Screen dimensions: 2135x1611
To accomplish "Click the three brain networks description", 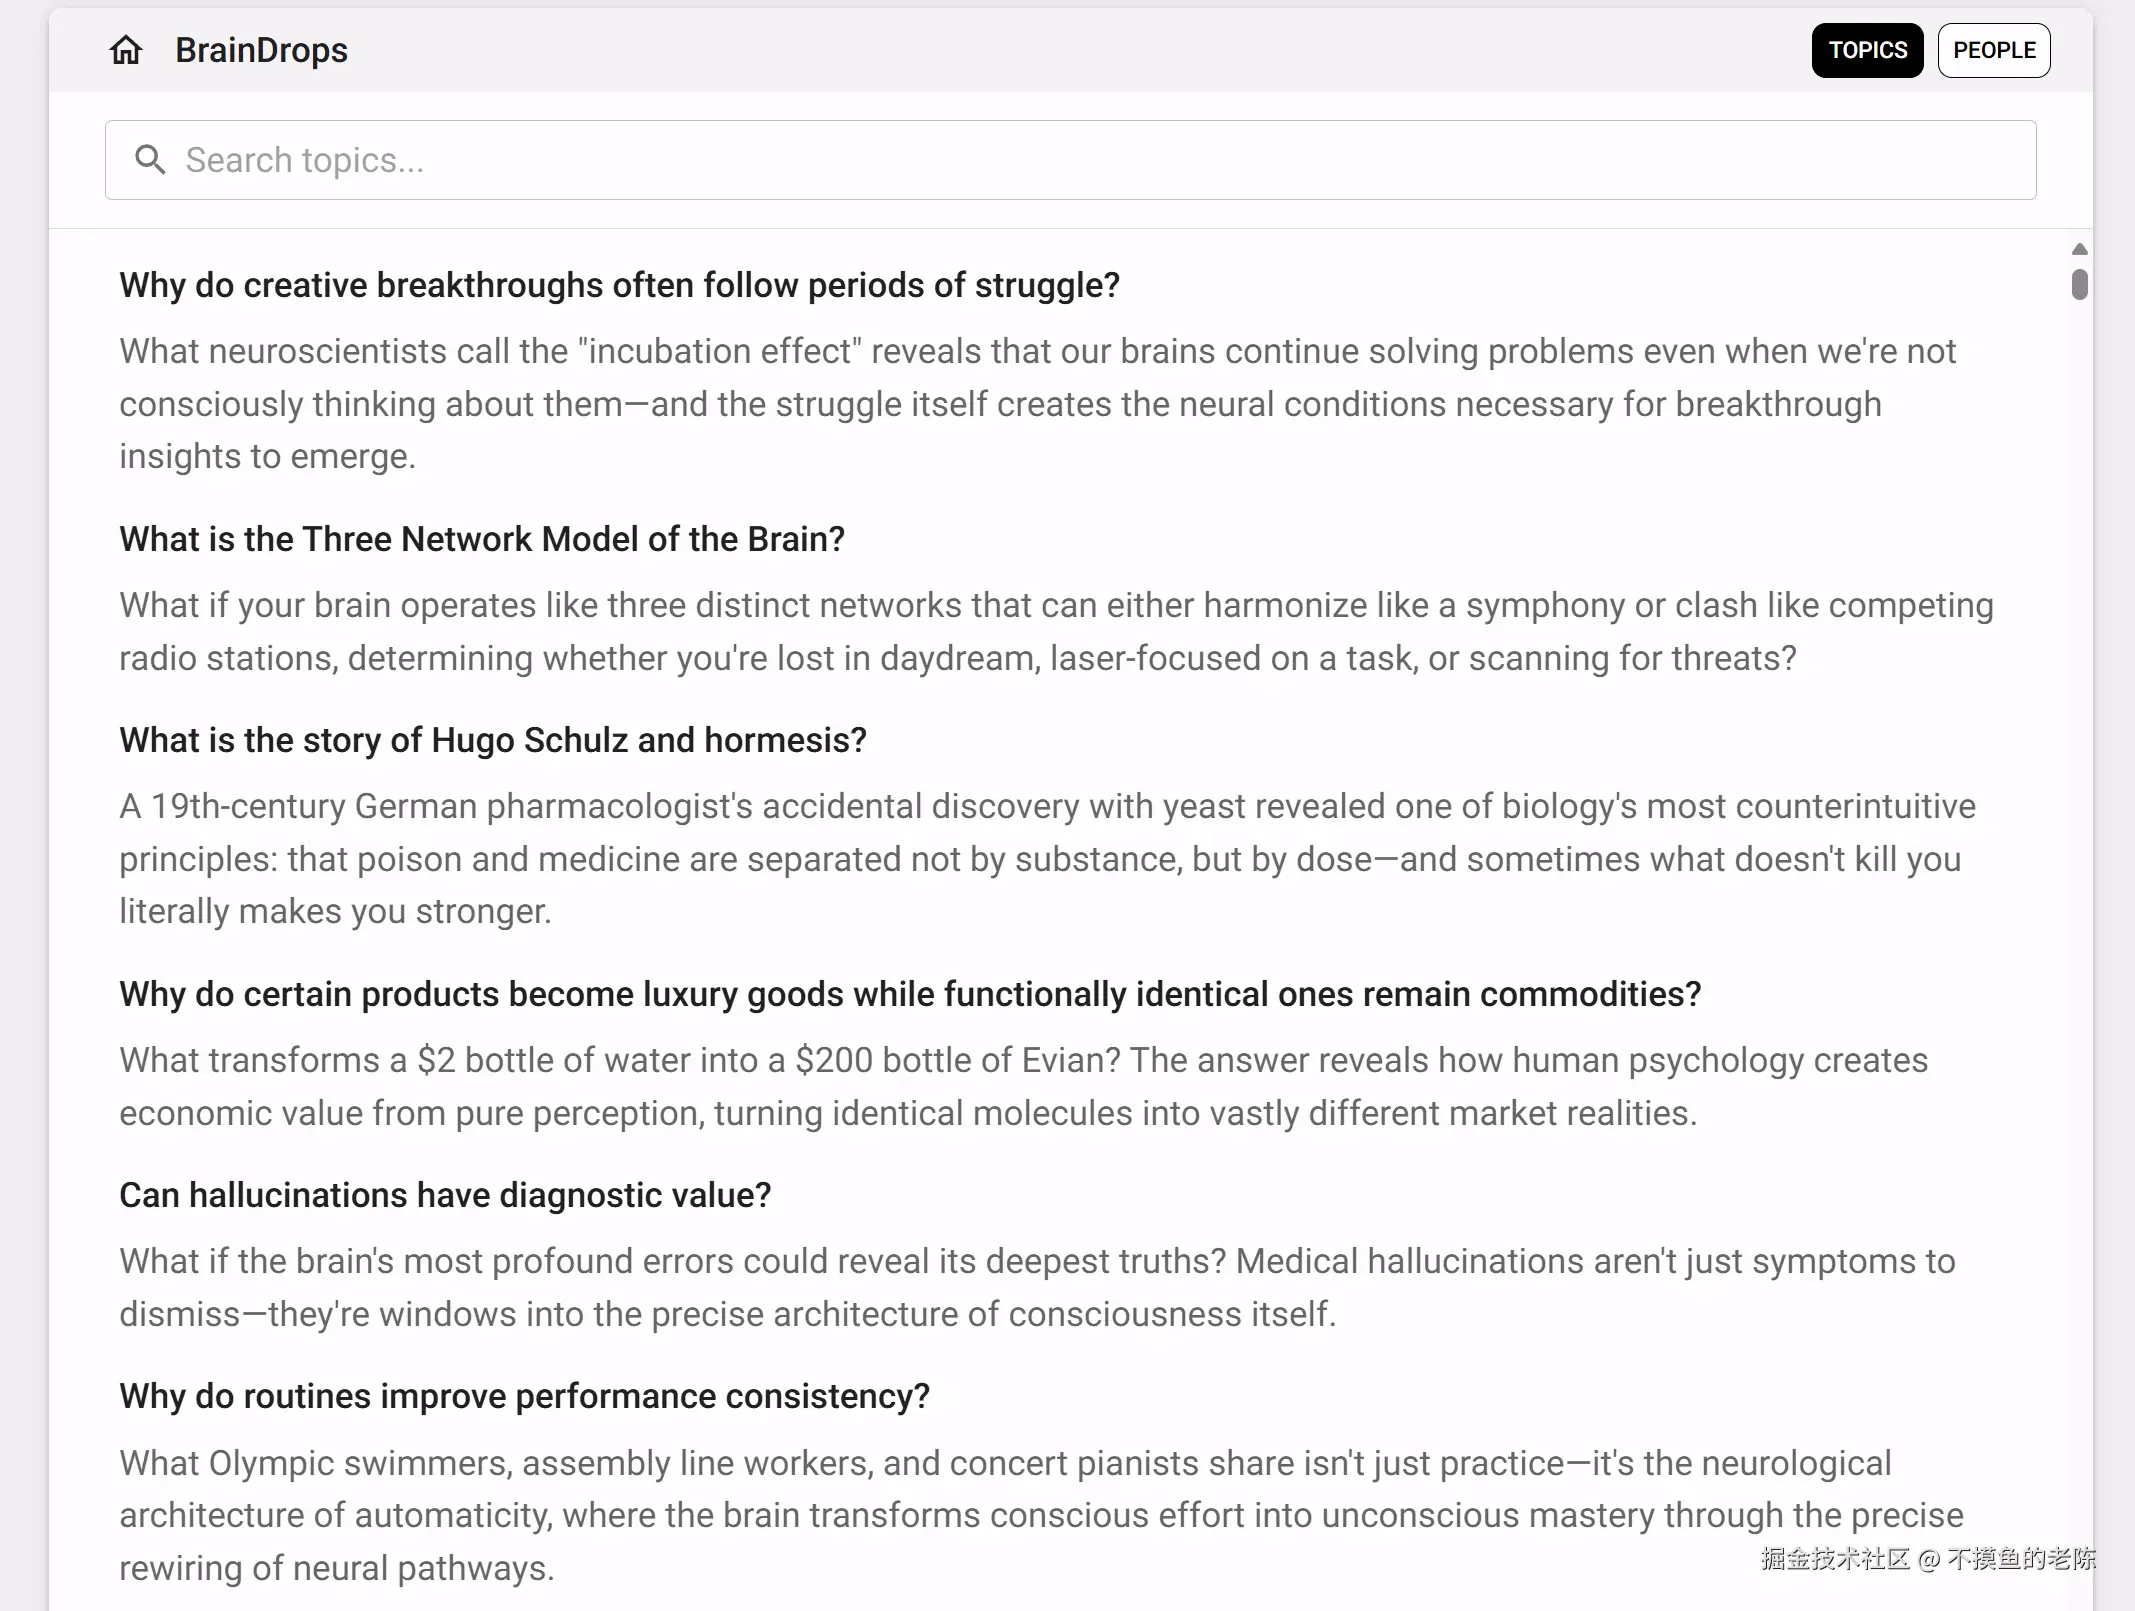I will coord(1000,632).
